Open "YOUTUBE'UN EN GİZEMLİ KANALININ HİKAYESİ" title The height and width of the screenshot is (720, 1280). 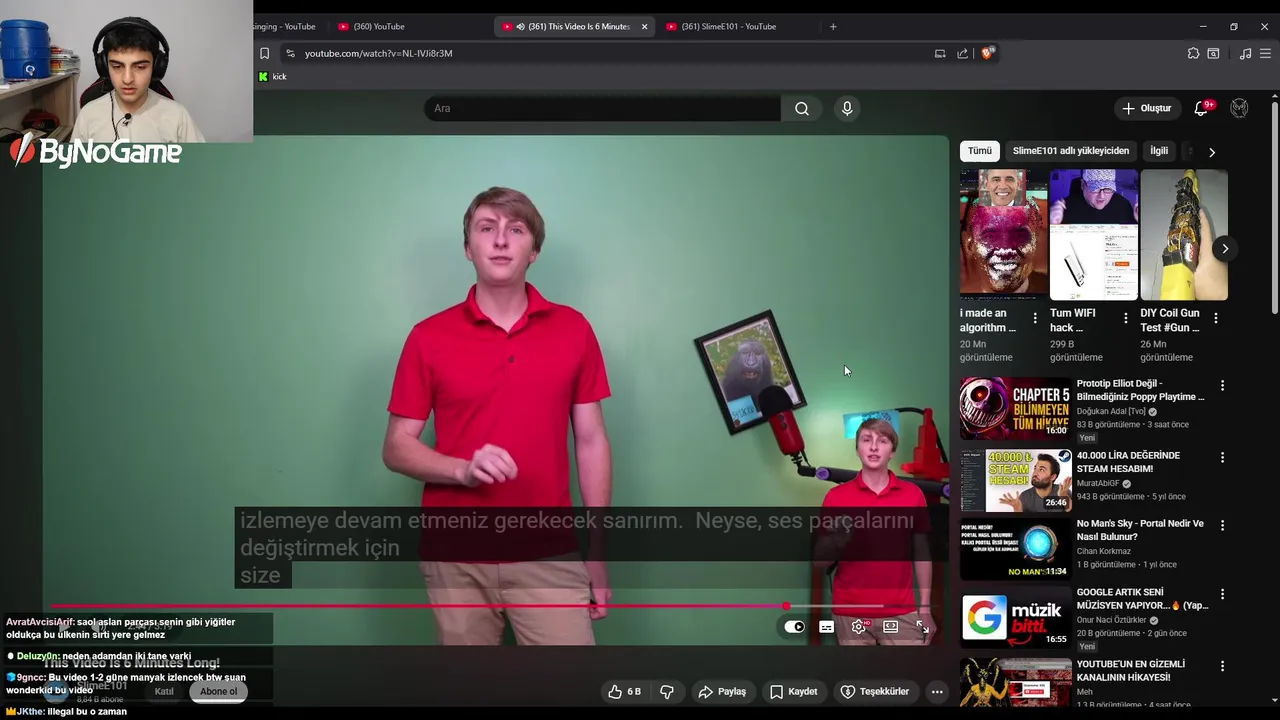point(1131,670)
